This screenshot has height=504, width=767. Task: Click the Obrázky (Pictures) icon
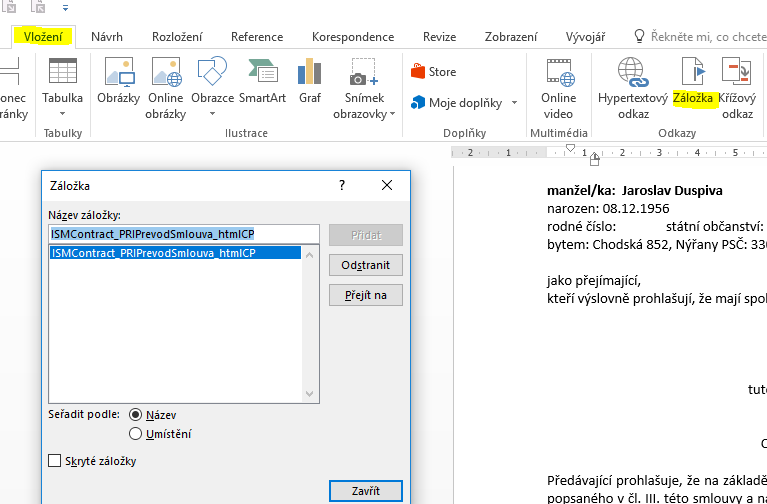click(x=118, y=73)
